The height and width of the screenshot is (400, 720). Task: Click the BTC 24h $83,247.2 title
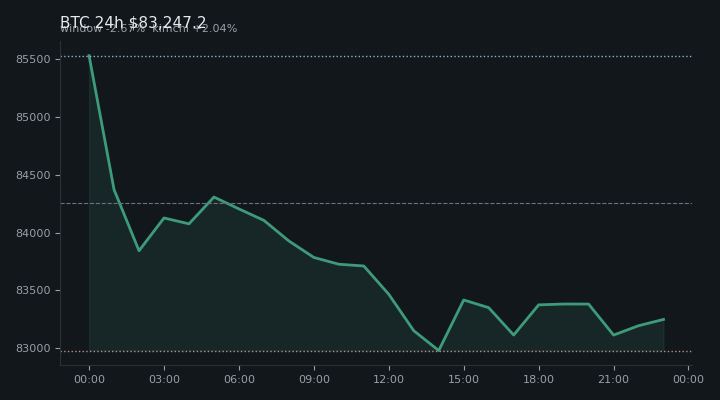click(133, 22)
